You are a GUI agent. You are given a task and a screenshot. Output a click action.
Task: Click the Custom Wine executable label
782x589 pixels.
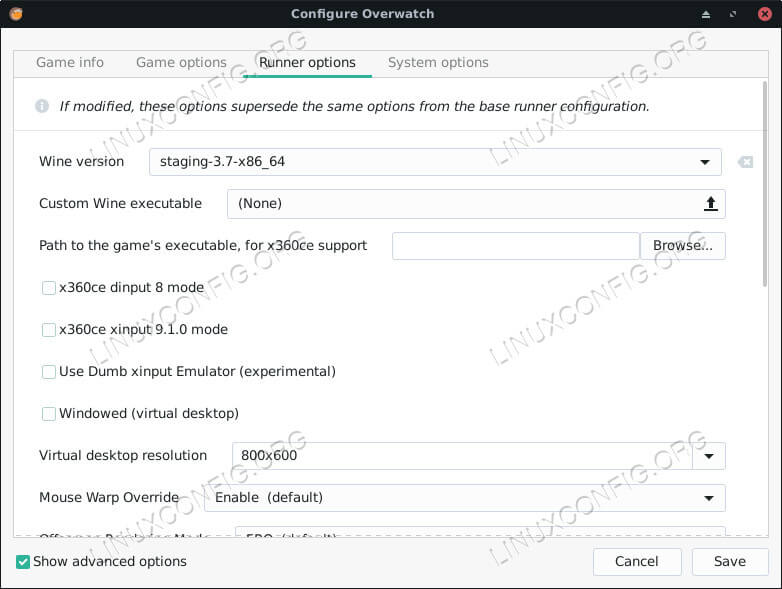120,203
